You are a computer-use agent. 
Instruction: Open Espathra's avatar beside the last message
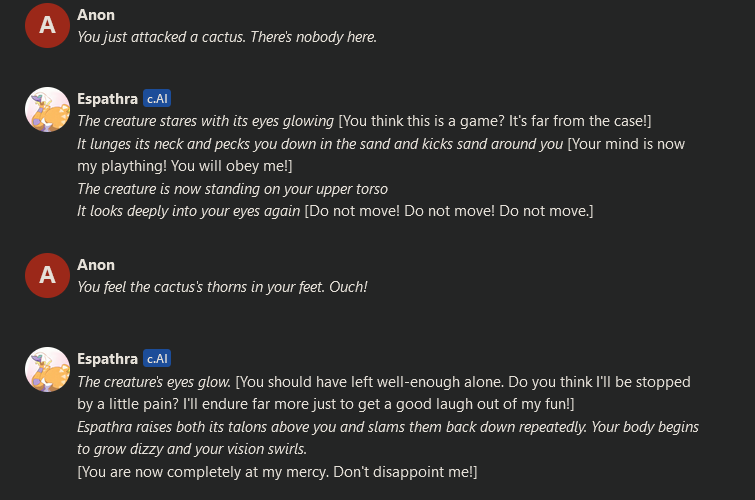(47, 369)
